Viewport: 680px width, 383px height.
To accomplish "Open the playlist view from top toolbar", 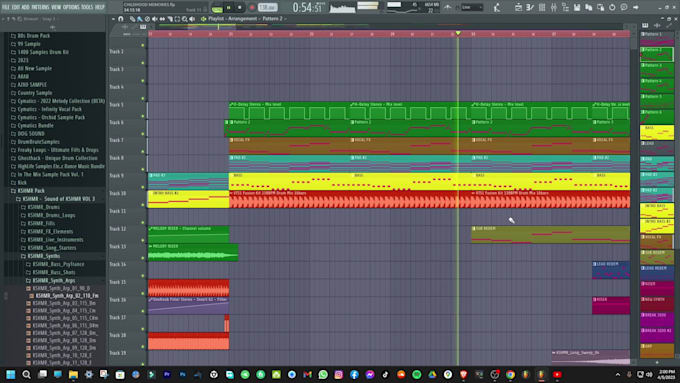I will click(x=519, y=7).
